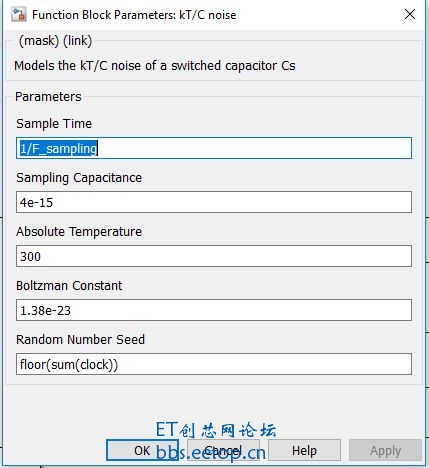The height and width of the screenshot is (468, 429).
Task: Discard changes using the Cancel button
Action: [223, 450]
